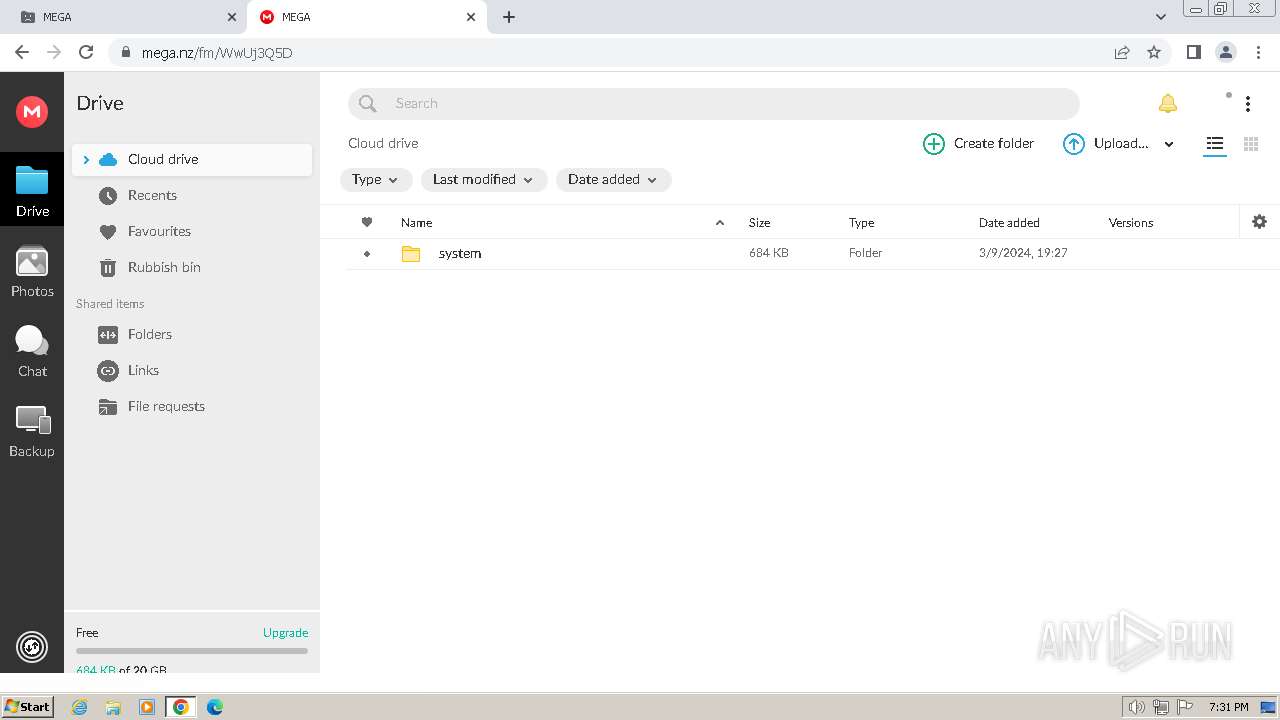Go back in browser
Viewport: 1280px width, 720px height.
(x=22, y=52)
